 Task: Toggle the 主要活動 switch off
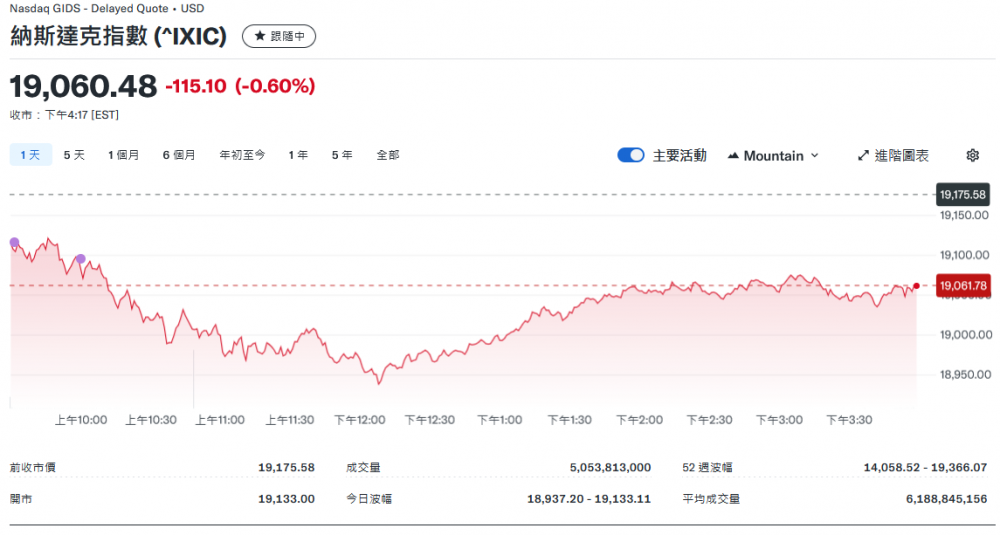click(x=630, y=155)
